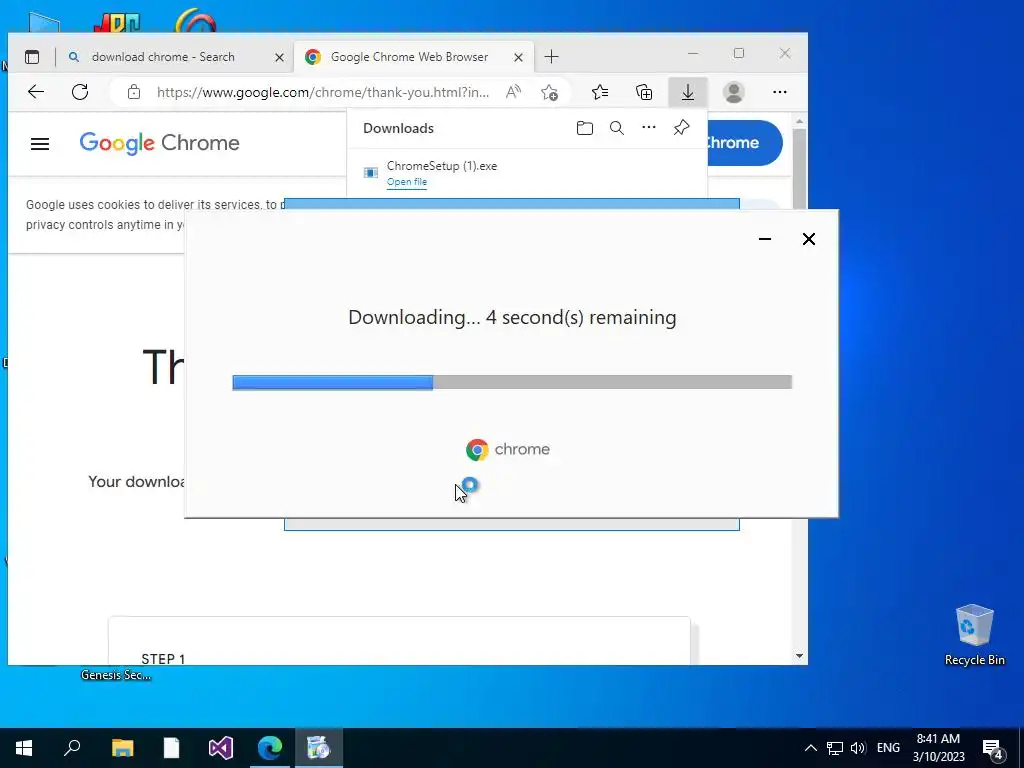The height and width of the screenshot is (768, 1024).
Task: Open Windows Start menu
Action: pos(24,748)
